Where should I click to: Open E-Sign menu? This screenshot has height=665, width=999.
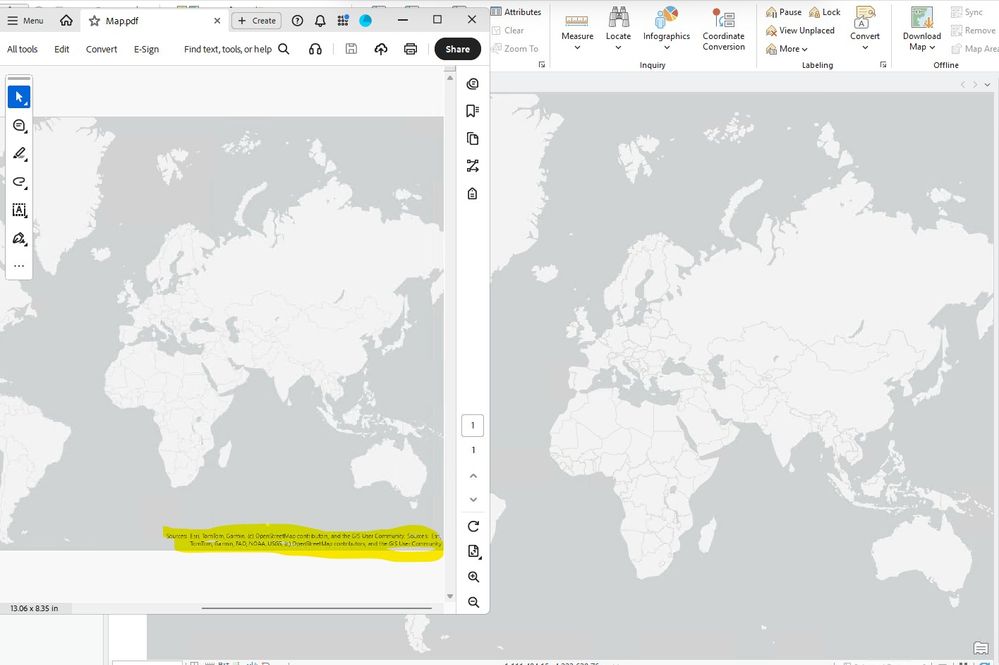tap(147, 49)
